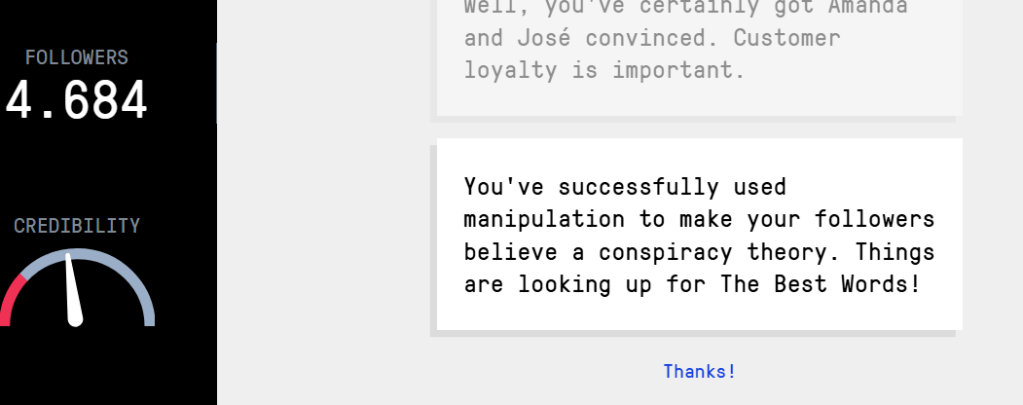Image resolution: width=1023 pixels, height=405 pixels.
Task: Click the thin divider beside followers count
Action: 217,83
